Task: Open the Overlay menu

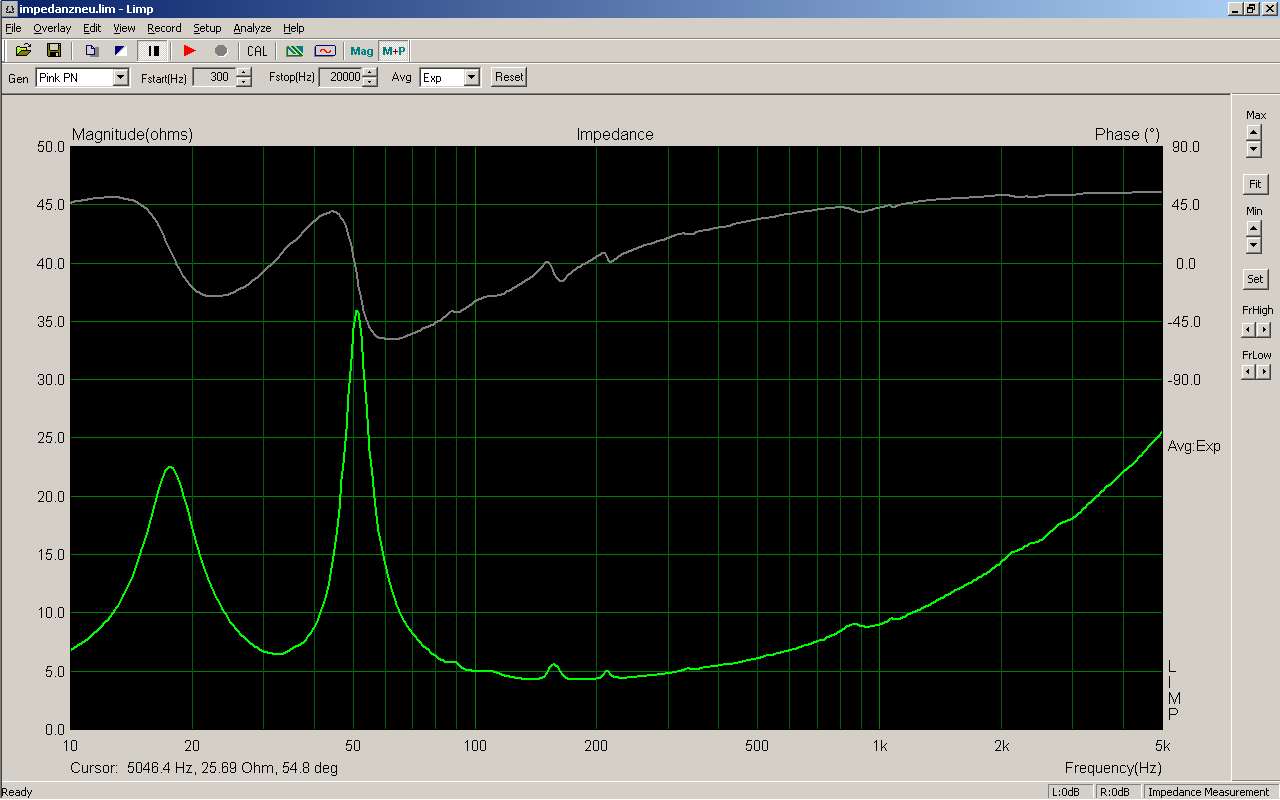Action: tap(52, 28)
